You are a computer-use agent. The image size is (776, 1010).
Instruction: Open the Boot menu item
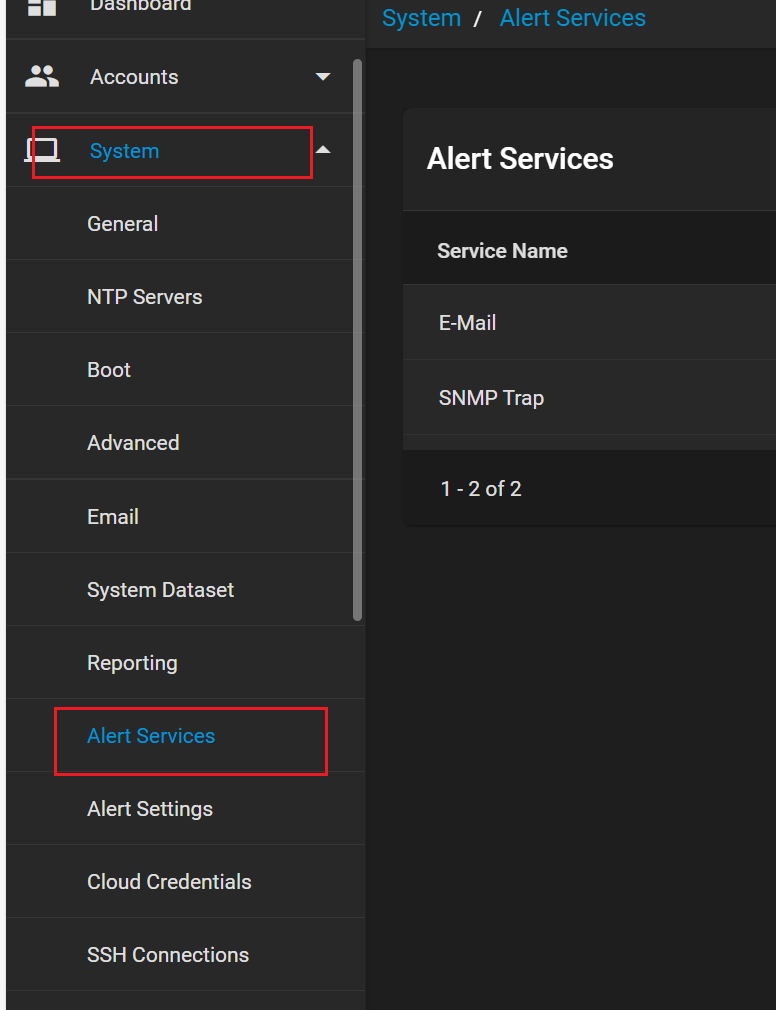(109, 370)
